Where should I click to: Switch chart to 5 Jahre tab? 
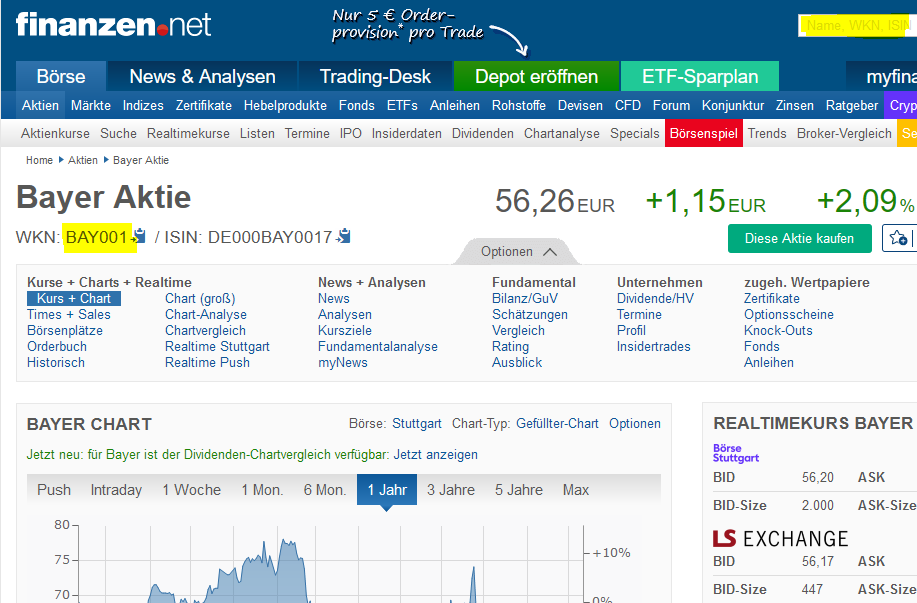tap(518, 490)
